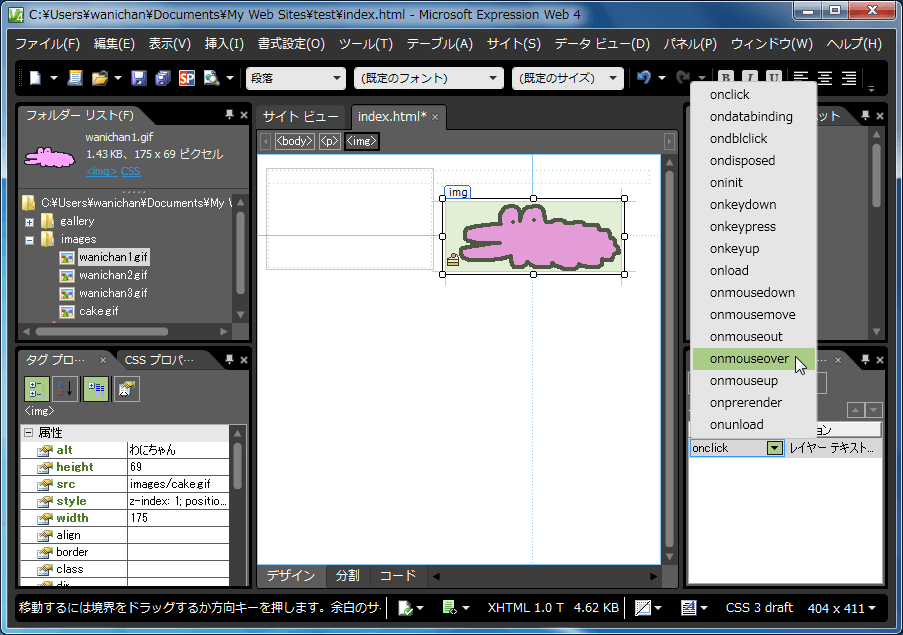Switch to the CSS プロパ… tab
Screen dimensions: 903x635
pyautogui.click(x=159, y=360)
